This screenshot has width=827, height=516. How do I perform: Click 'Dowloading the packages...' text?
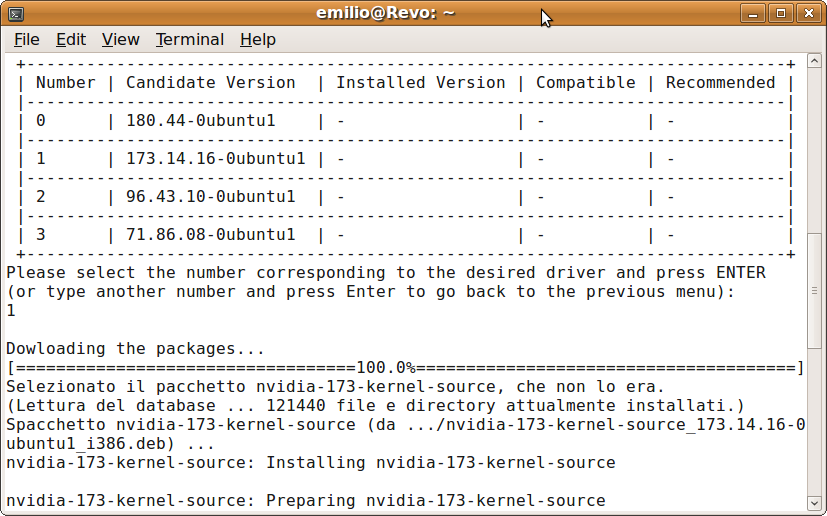135,349
